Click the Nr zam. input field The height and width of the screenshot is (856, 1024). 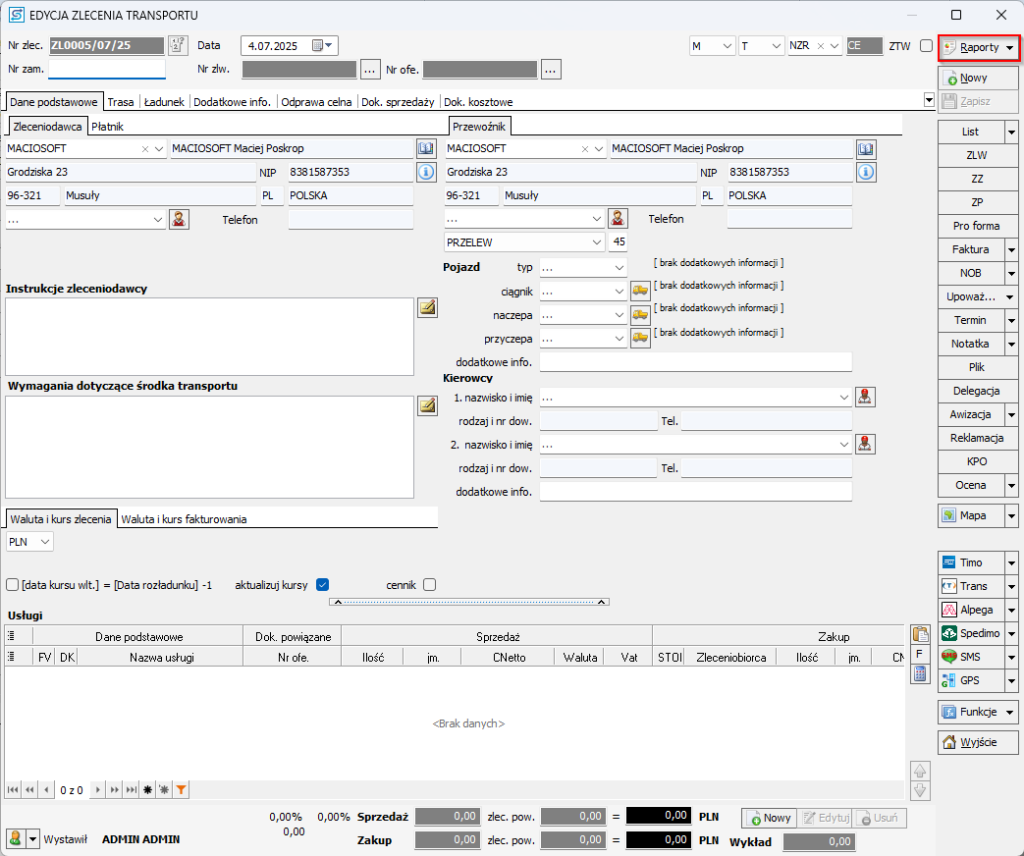pos(107,69)
